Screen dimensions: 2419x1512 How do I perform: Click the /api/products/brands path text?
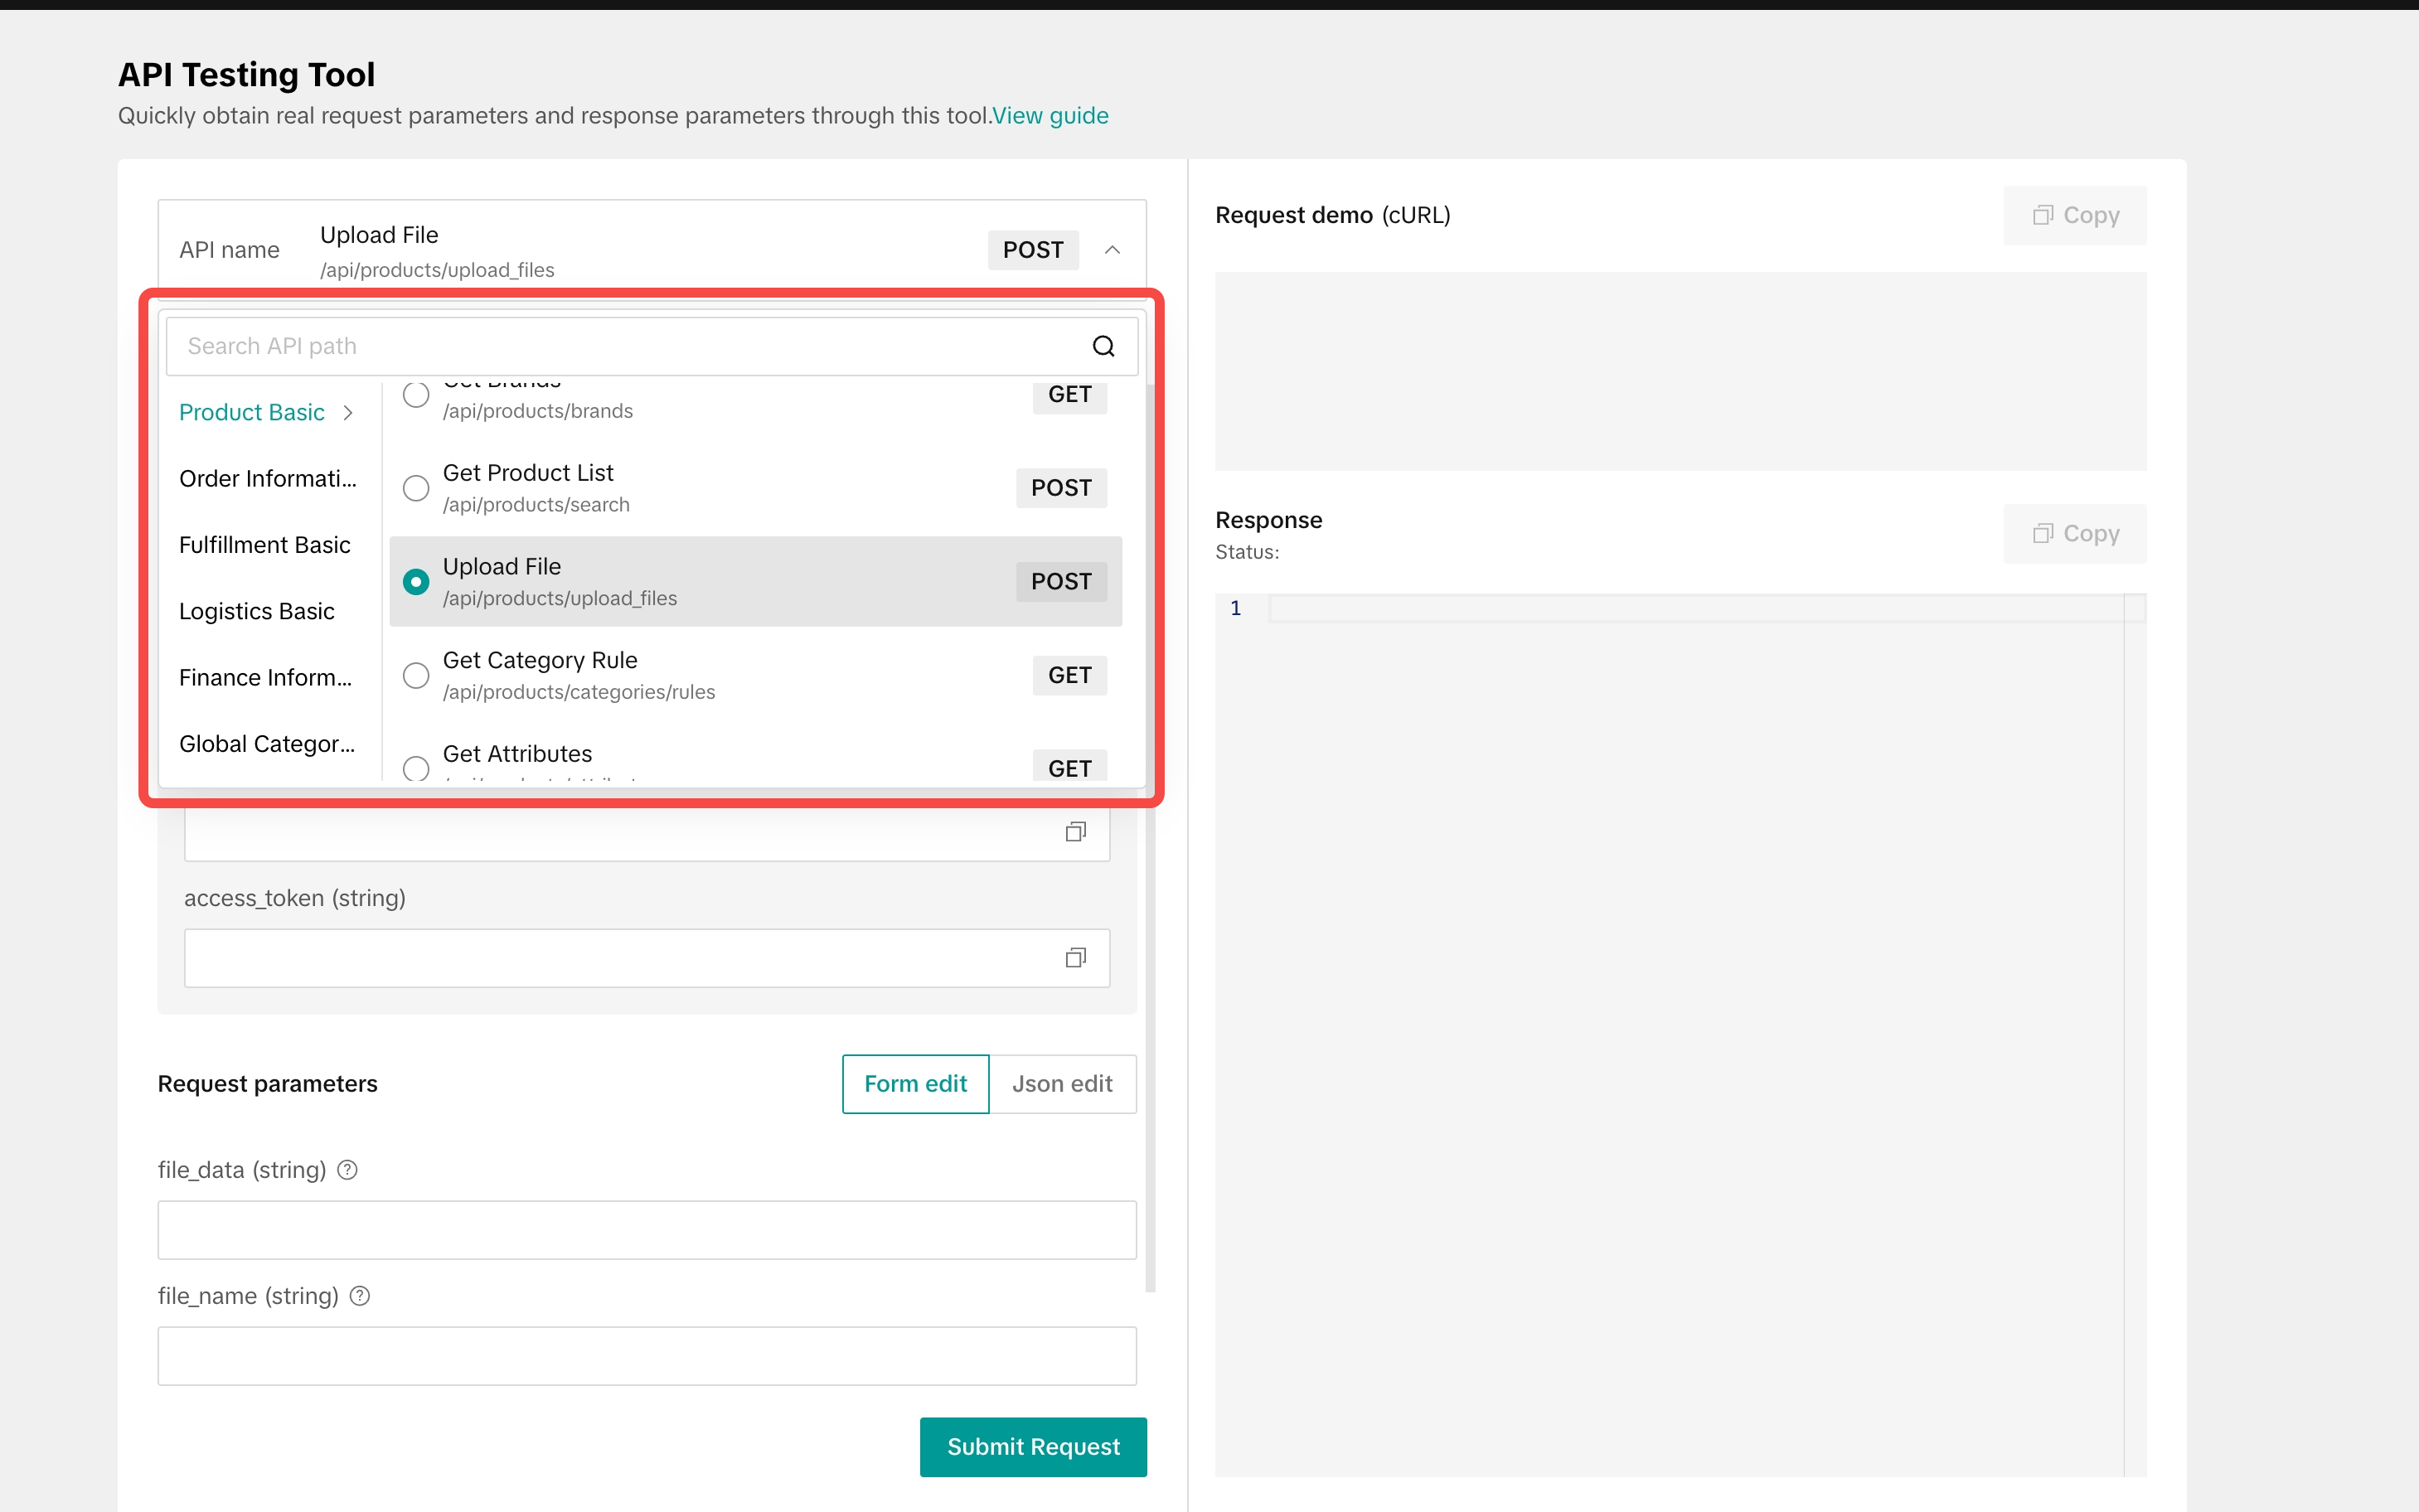(538, 411)
